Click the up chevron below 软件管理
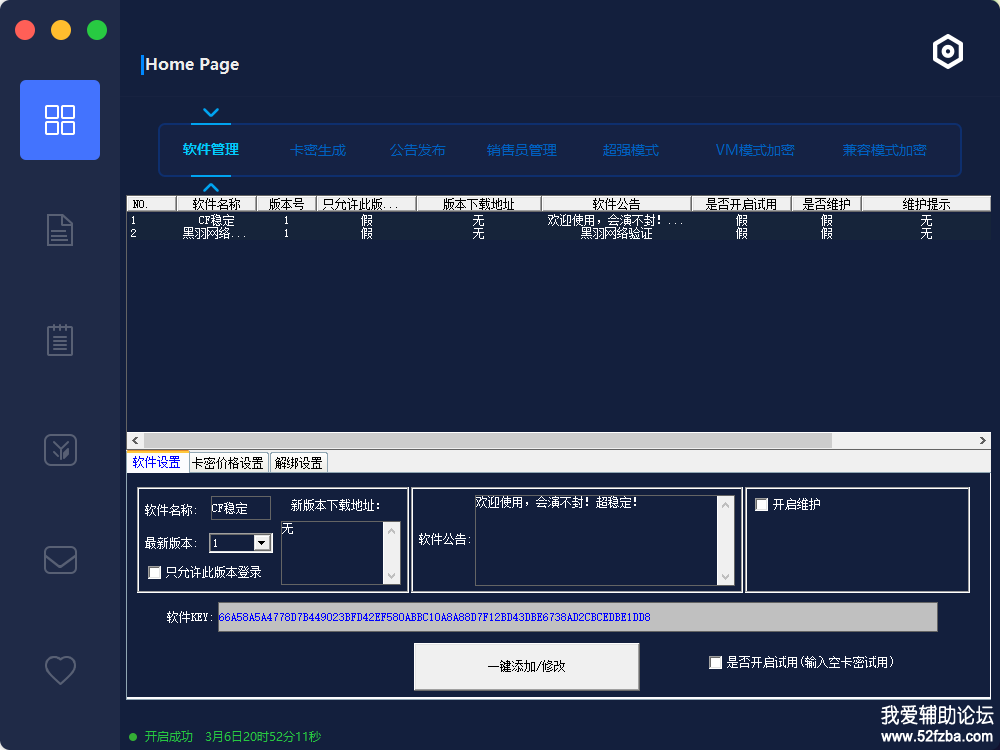 click(210, 187)
